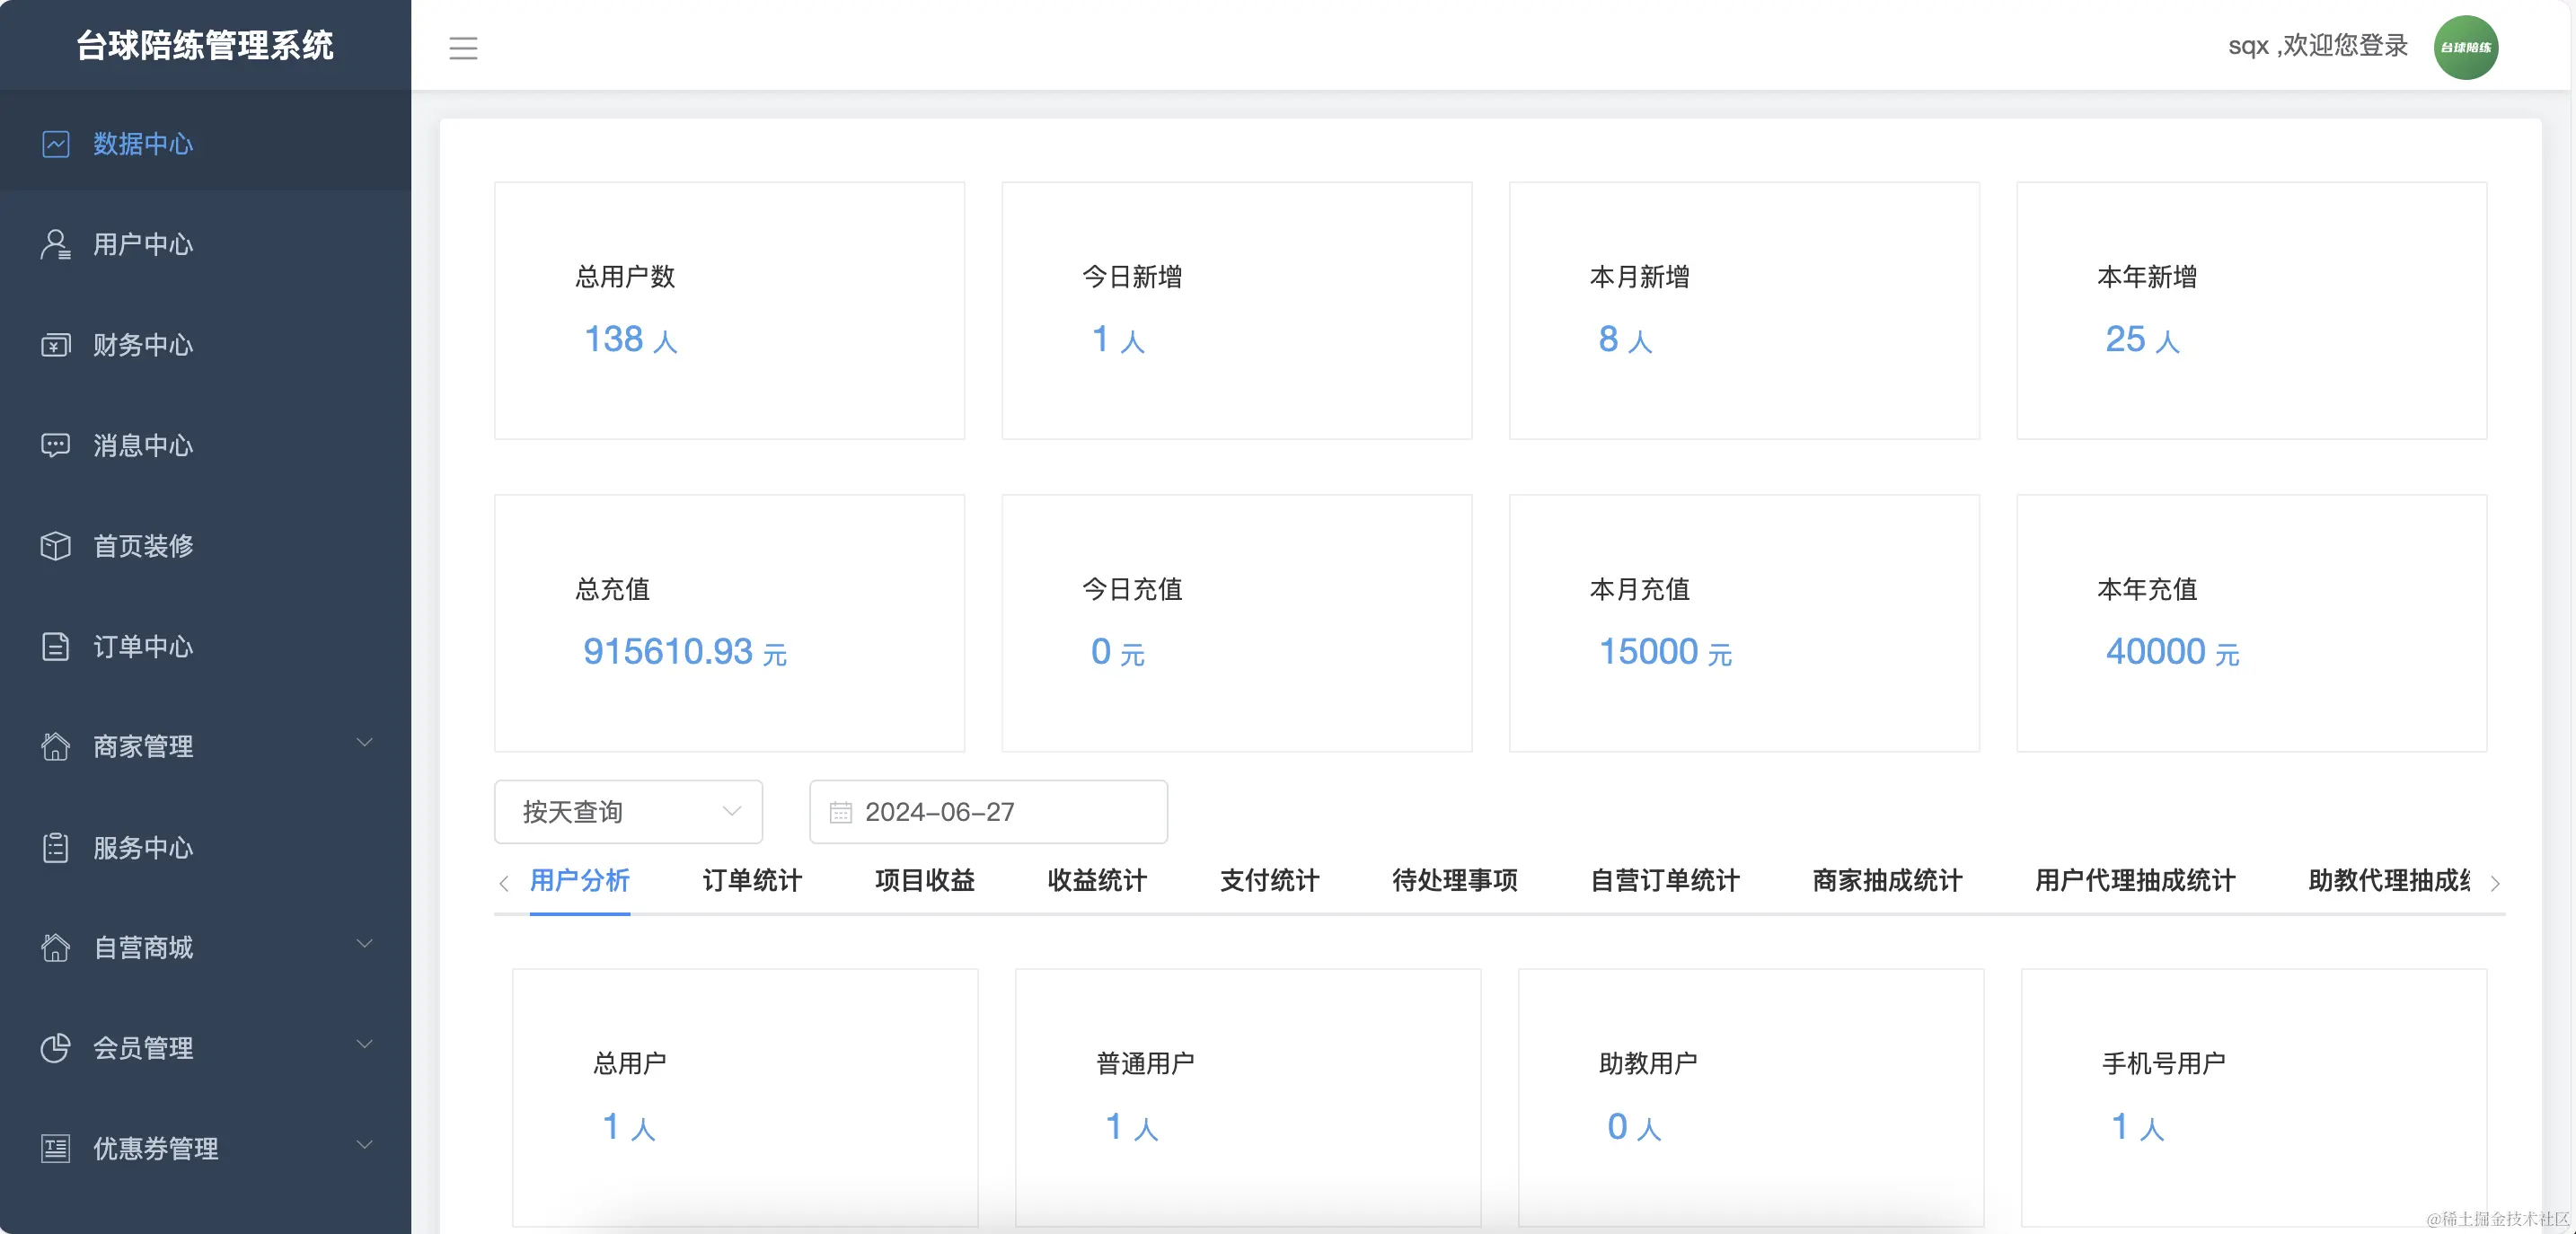Click the calendar icon in the date field
The width and height of the screenshot is (2576, 1234).
(841, 812)
